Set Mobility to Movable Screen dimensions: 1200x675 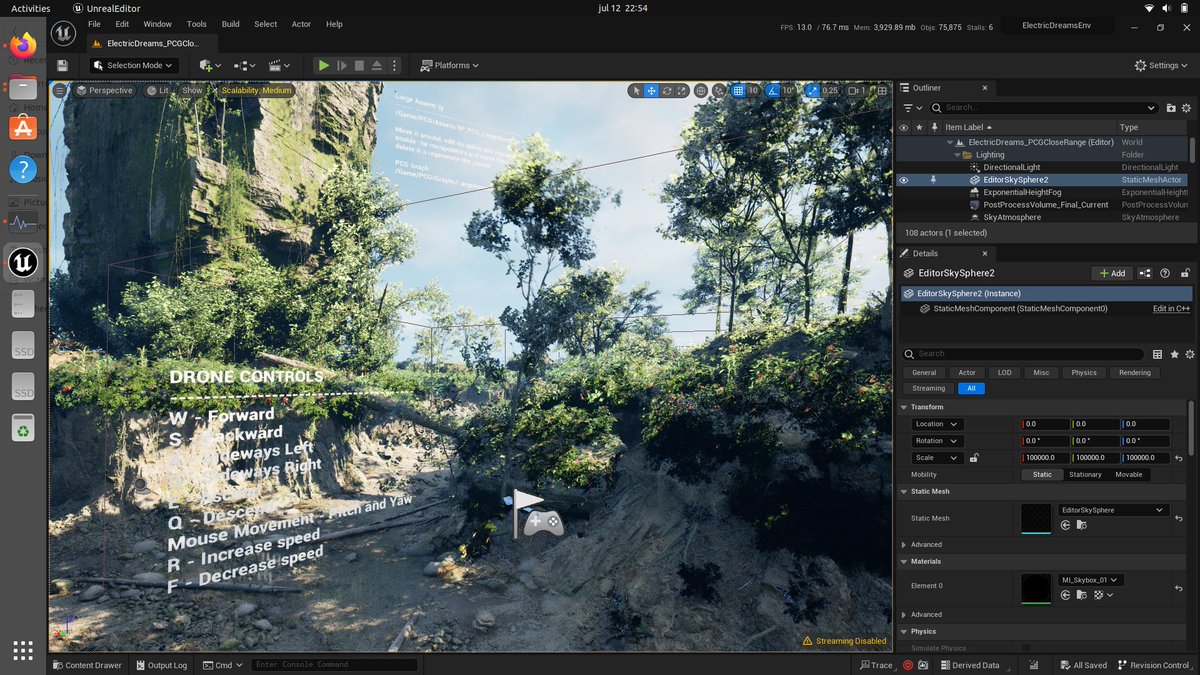(1129, 475)
